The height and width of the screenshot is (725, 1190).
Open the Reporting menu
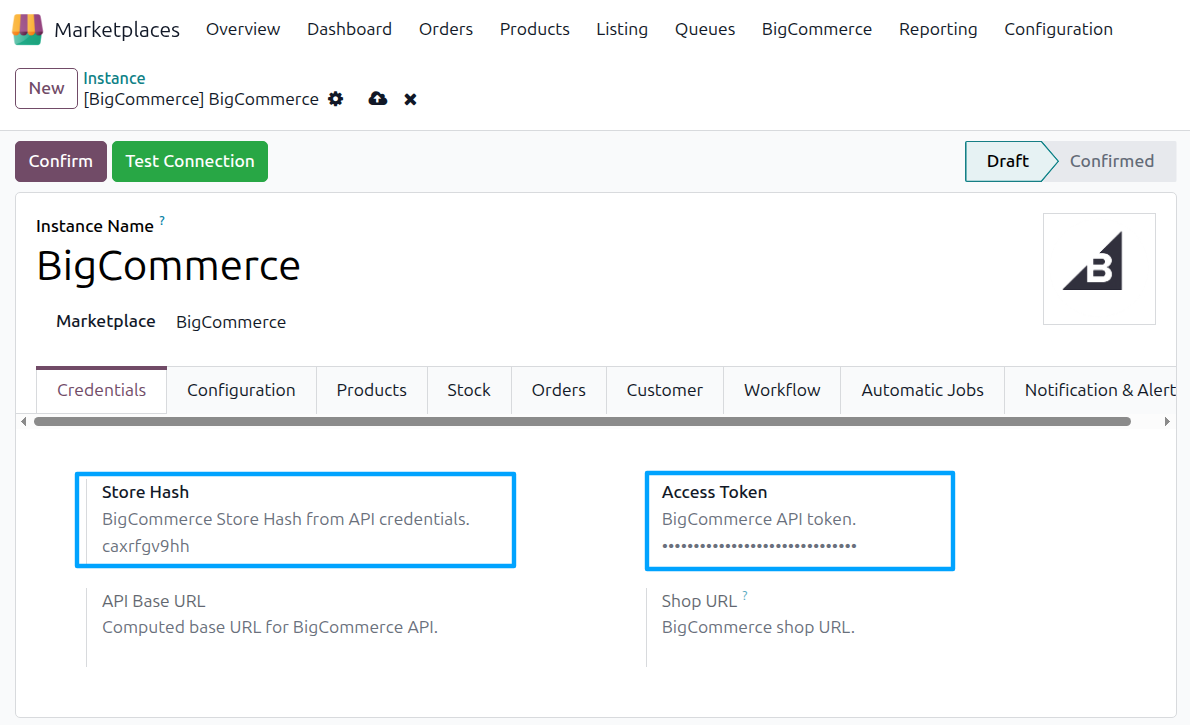(x=938, y=29)
